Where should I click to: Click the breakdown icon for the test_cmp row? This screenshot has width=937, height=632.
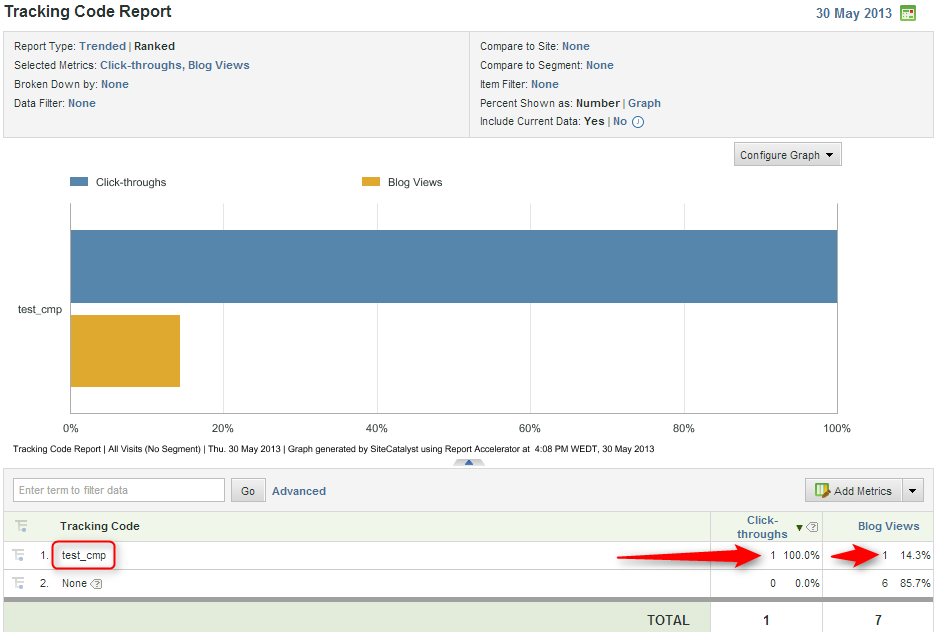tap(21, 555)
